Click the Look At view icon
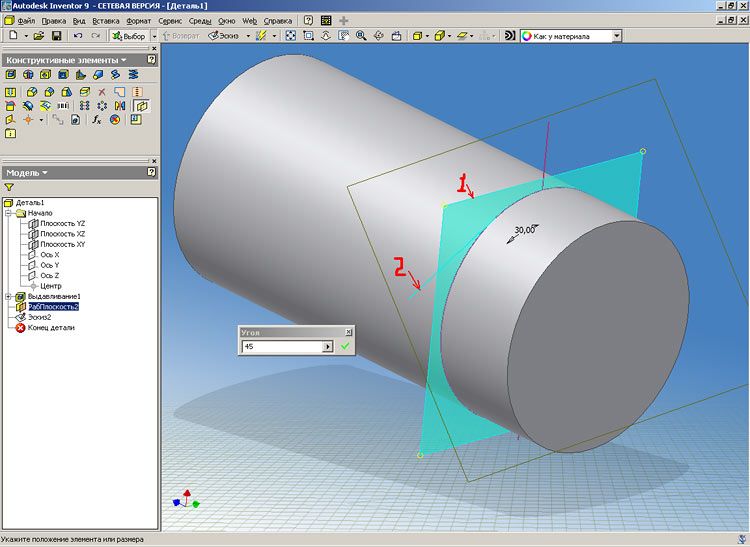 tap(396, 36)
